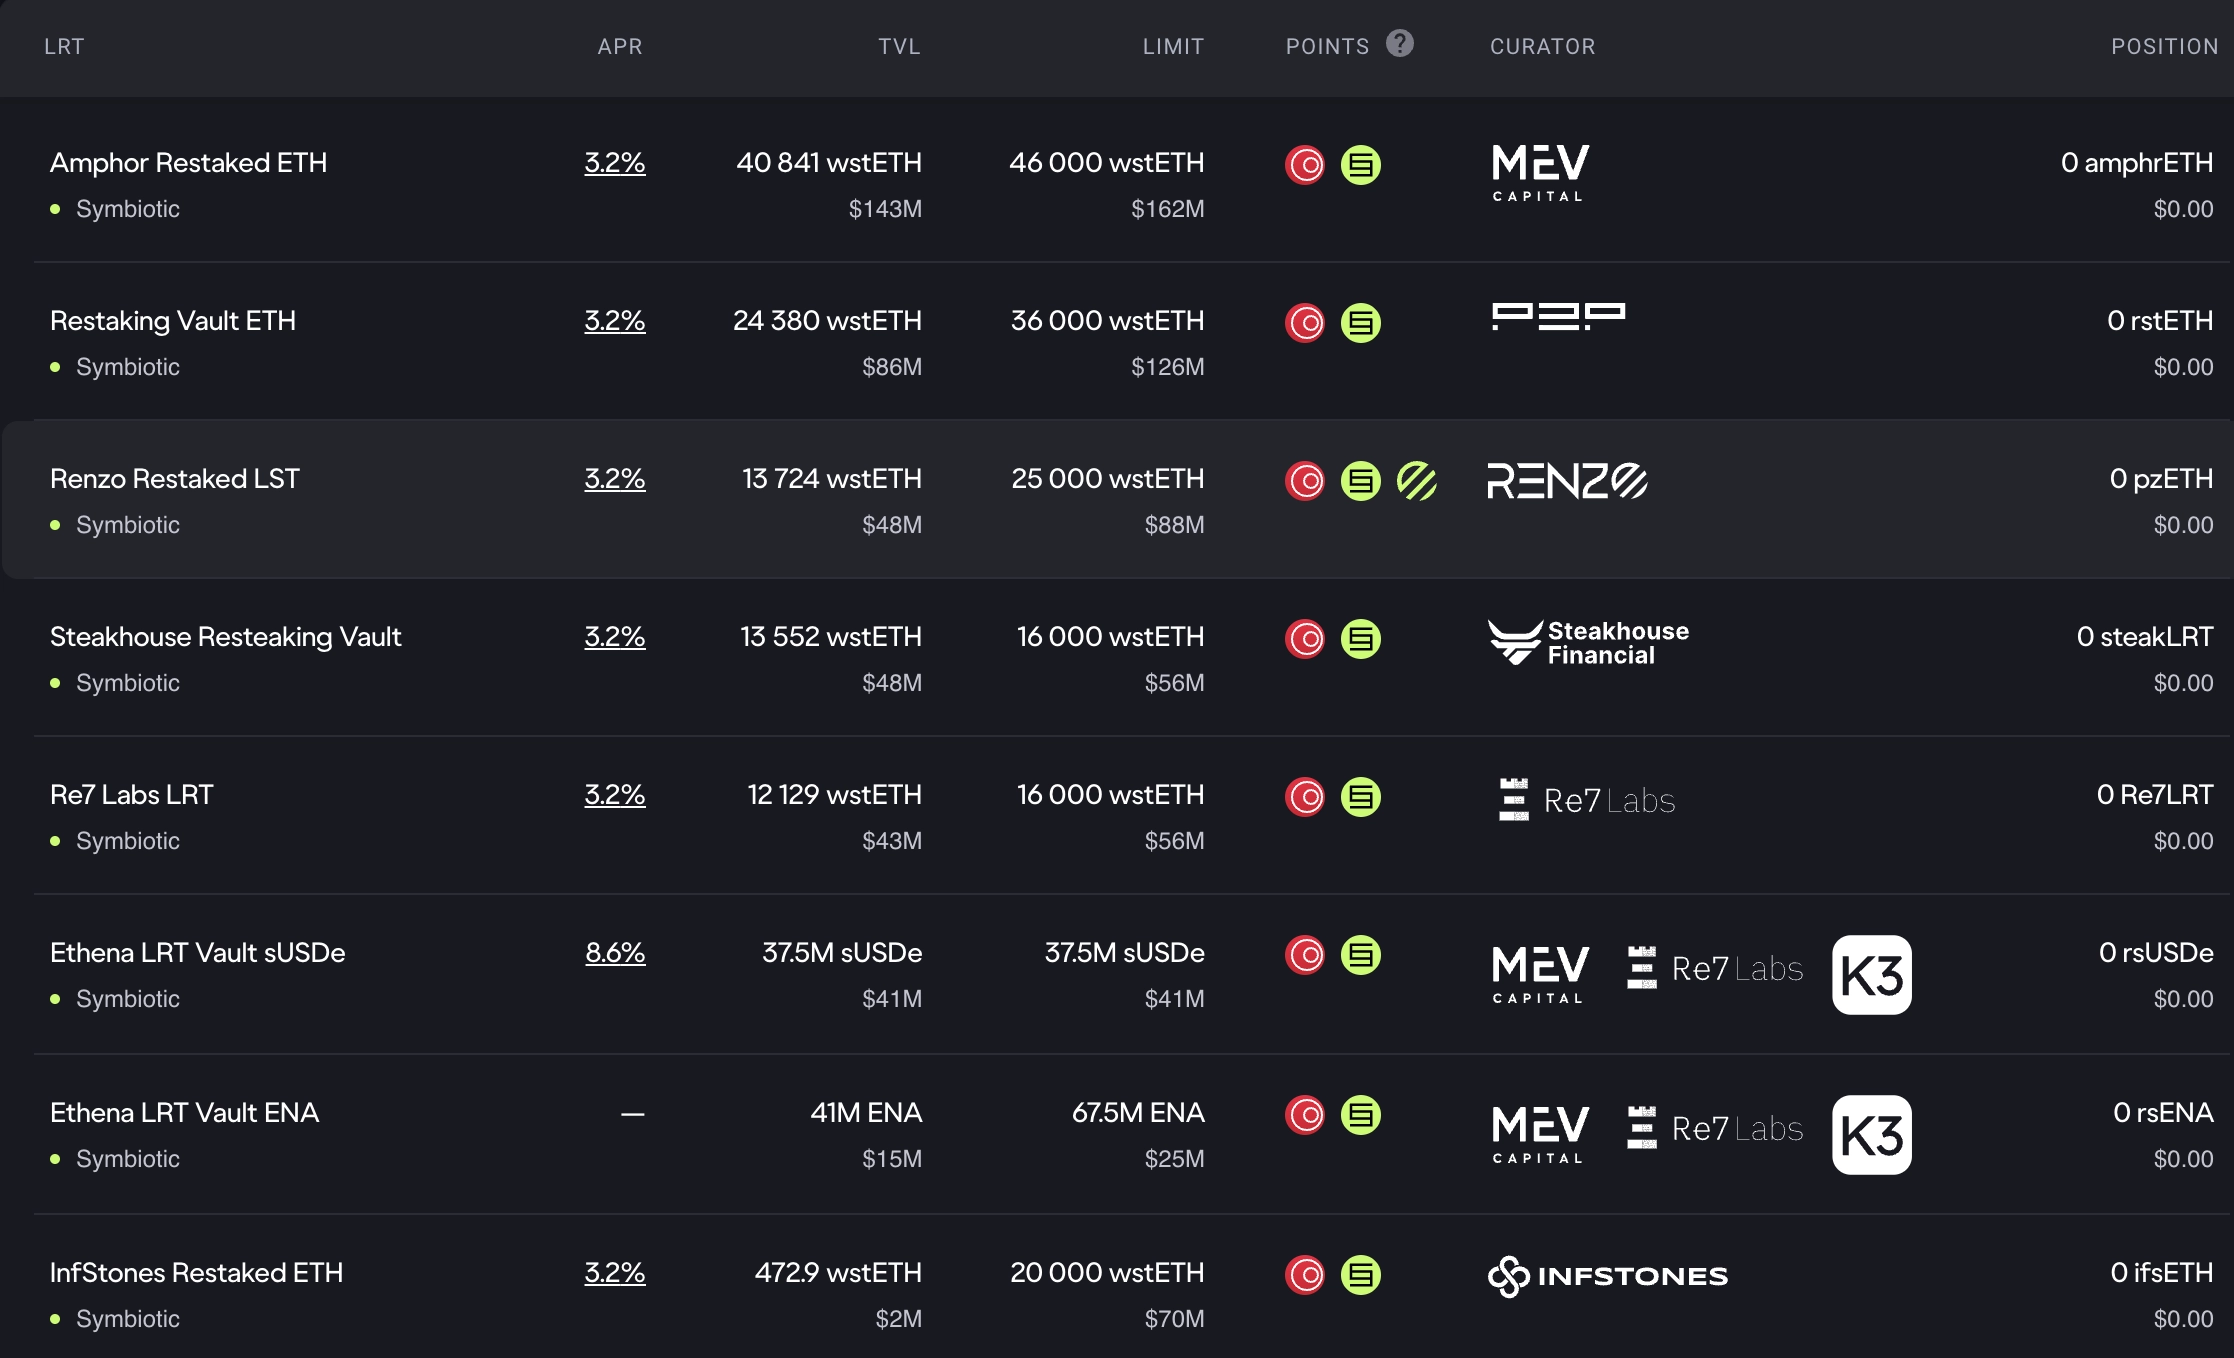Open the Steakhouse Resteaking Vault row
Viewport: 2234px width, 1358px height.
[x=226, y=637]
